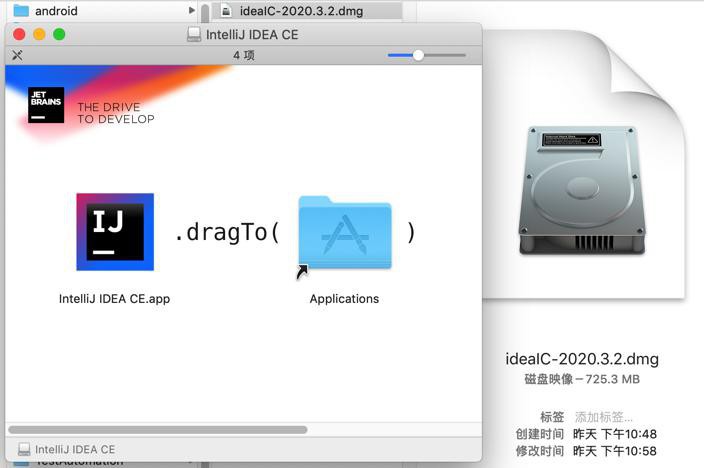Click the JetBrains logo in banner
Image resolution: width=704 pixels, height=468 pixels.
pyautogui.click(x=46, y=105)
